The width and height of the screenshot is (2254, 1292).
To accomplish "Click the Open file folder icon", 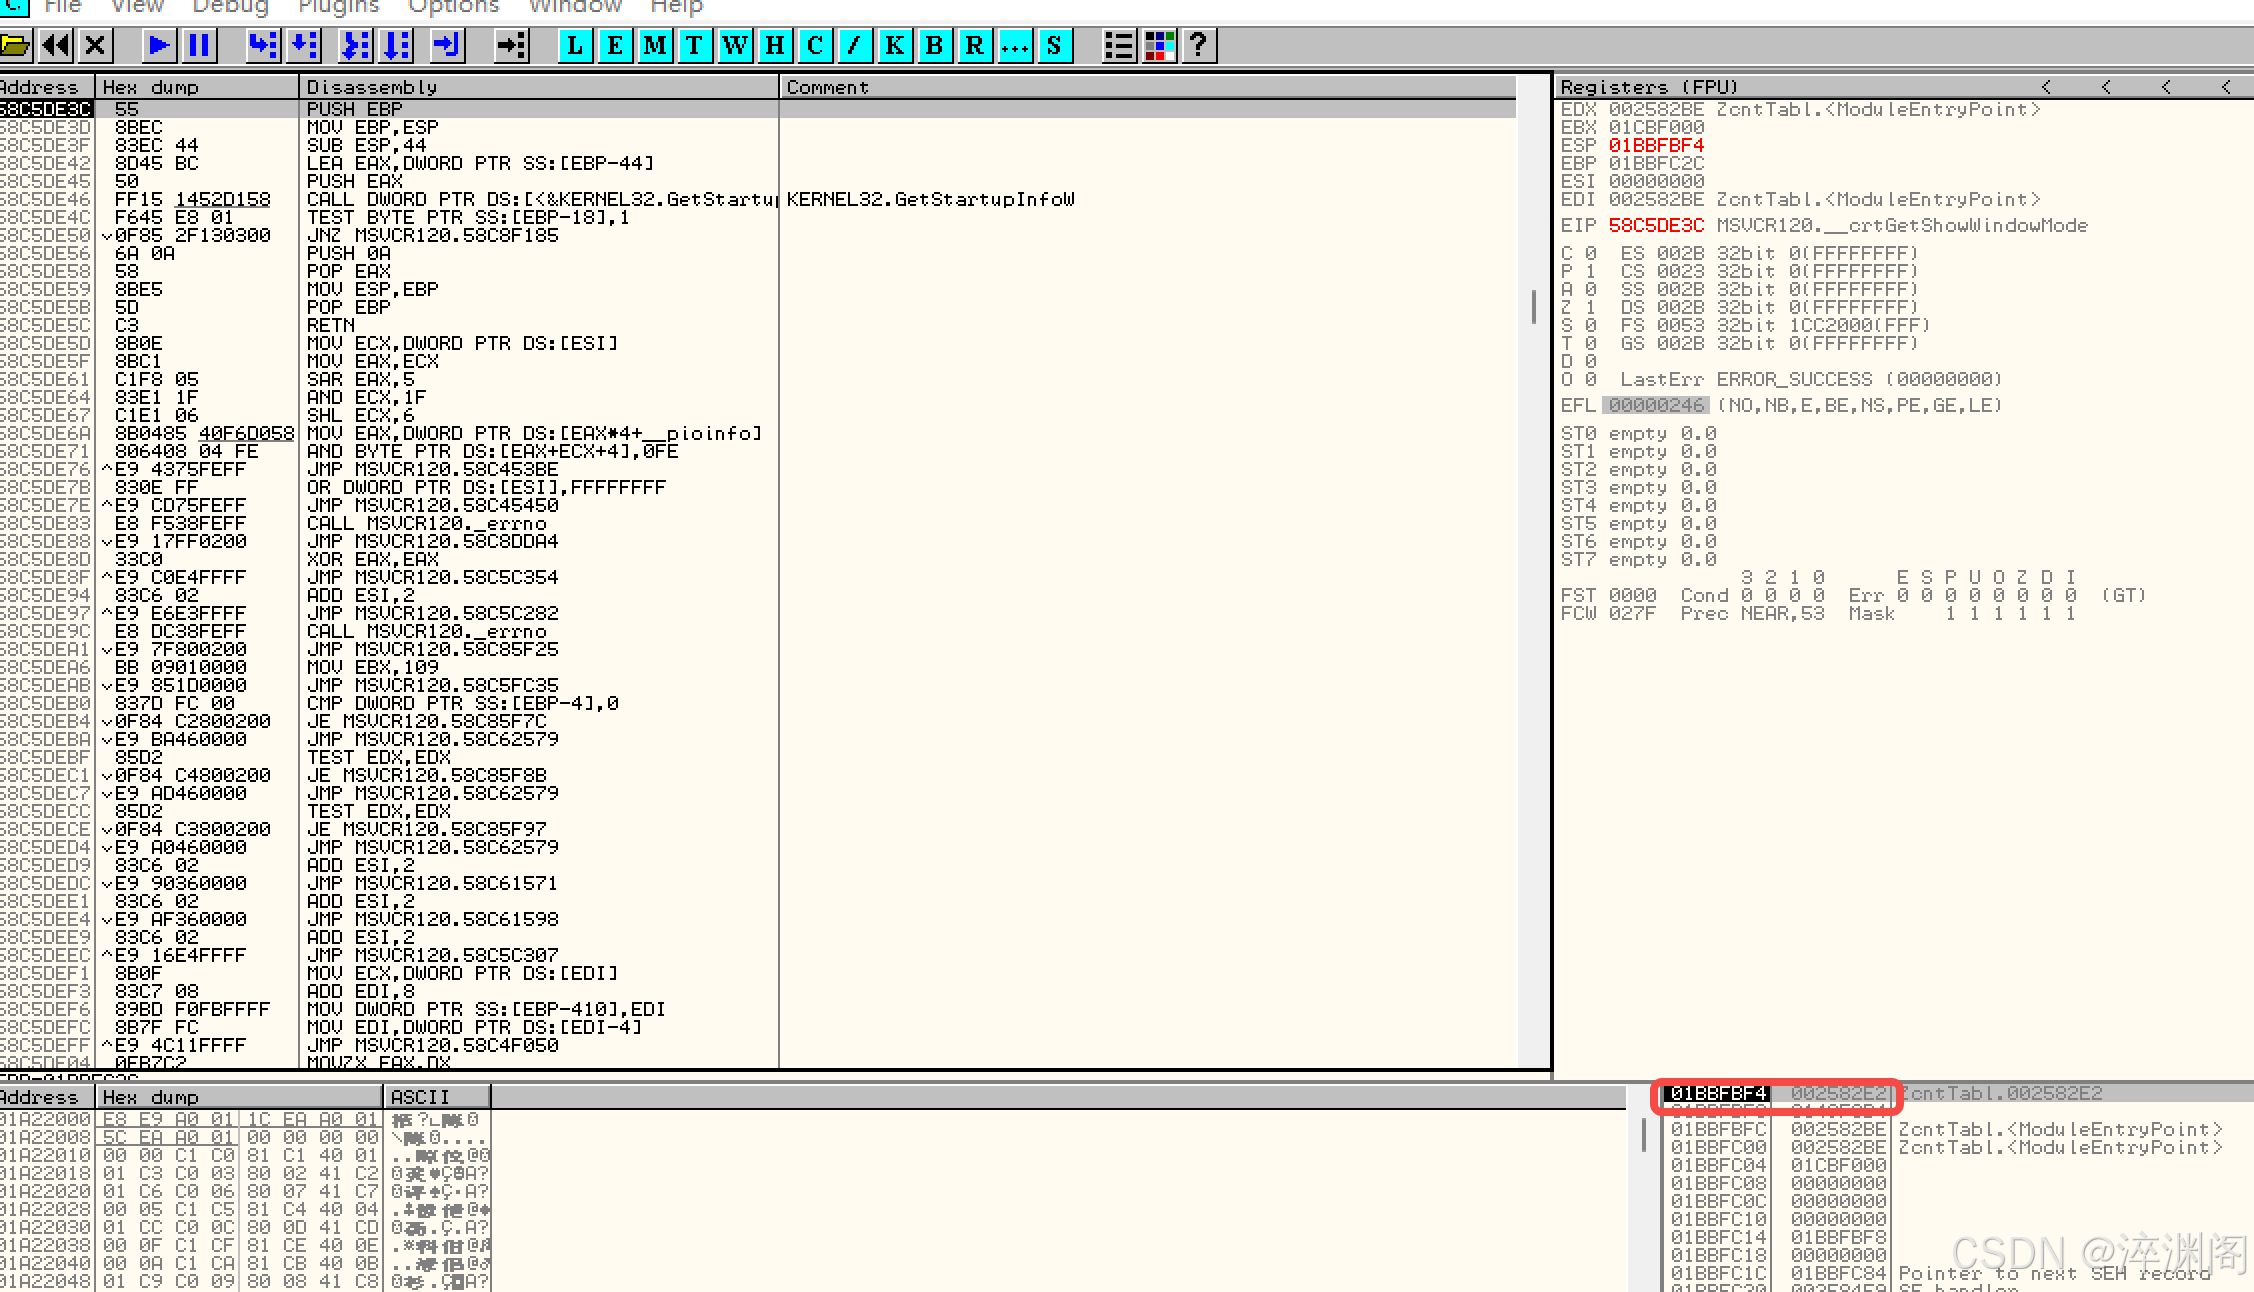I will (x=15, y=45).
